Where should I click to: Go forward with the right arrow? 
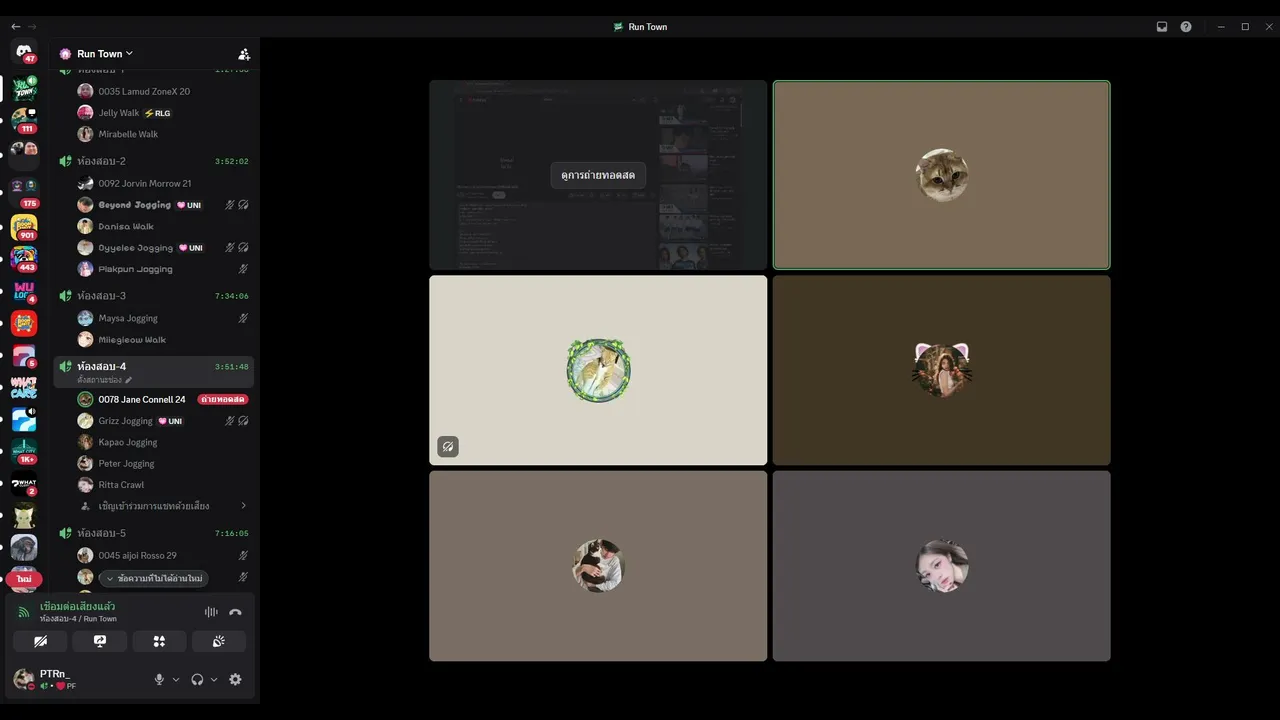pos(32,27)
